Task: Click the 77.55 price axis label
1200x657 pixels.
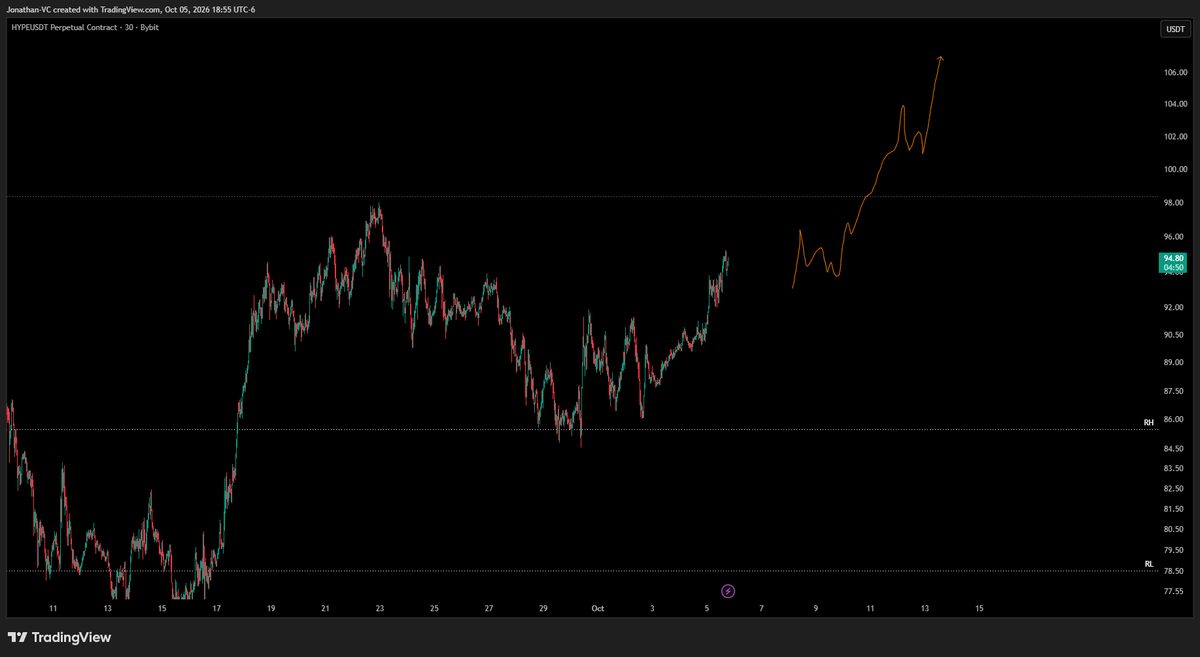Action: [x=1175, y=592]
